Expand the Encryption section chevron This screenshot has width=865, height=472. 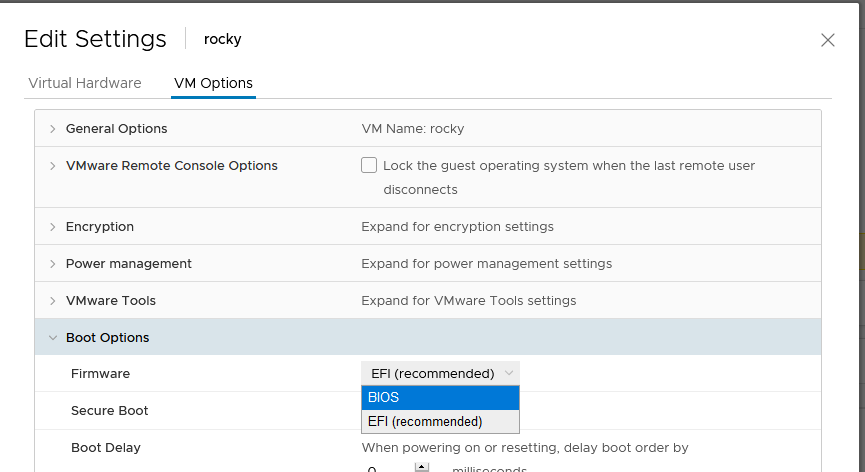[x=52, y=227]
